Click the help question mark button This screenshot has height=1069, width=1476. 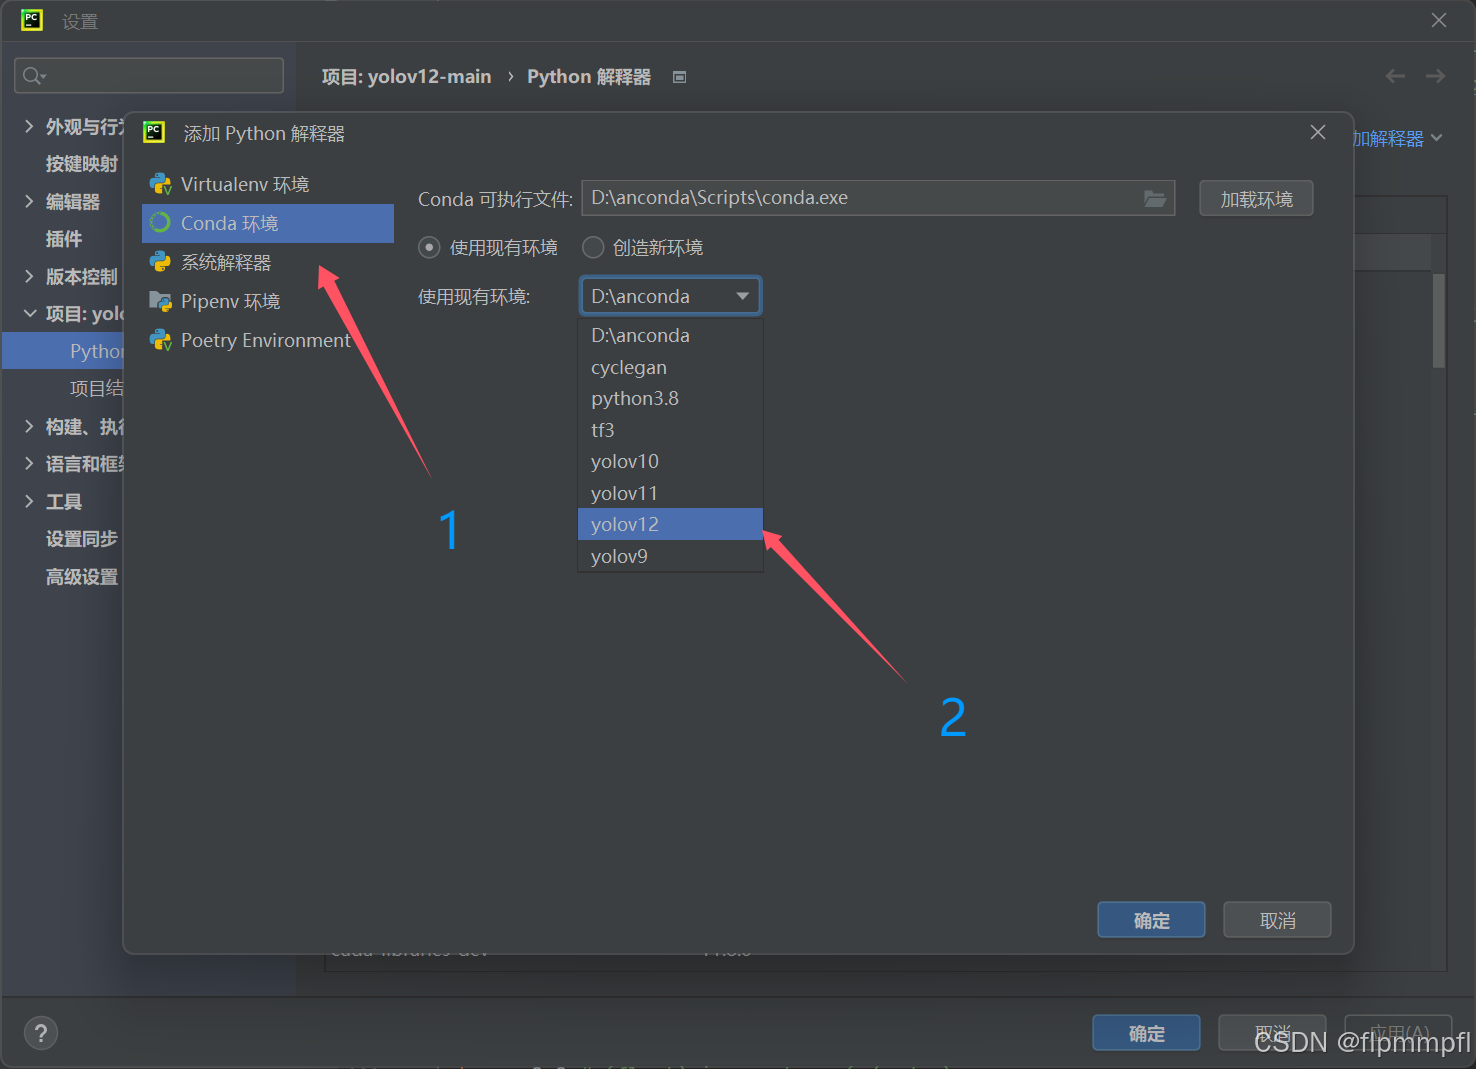point(41,1033)
